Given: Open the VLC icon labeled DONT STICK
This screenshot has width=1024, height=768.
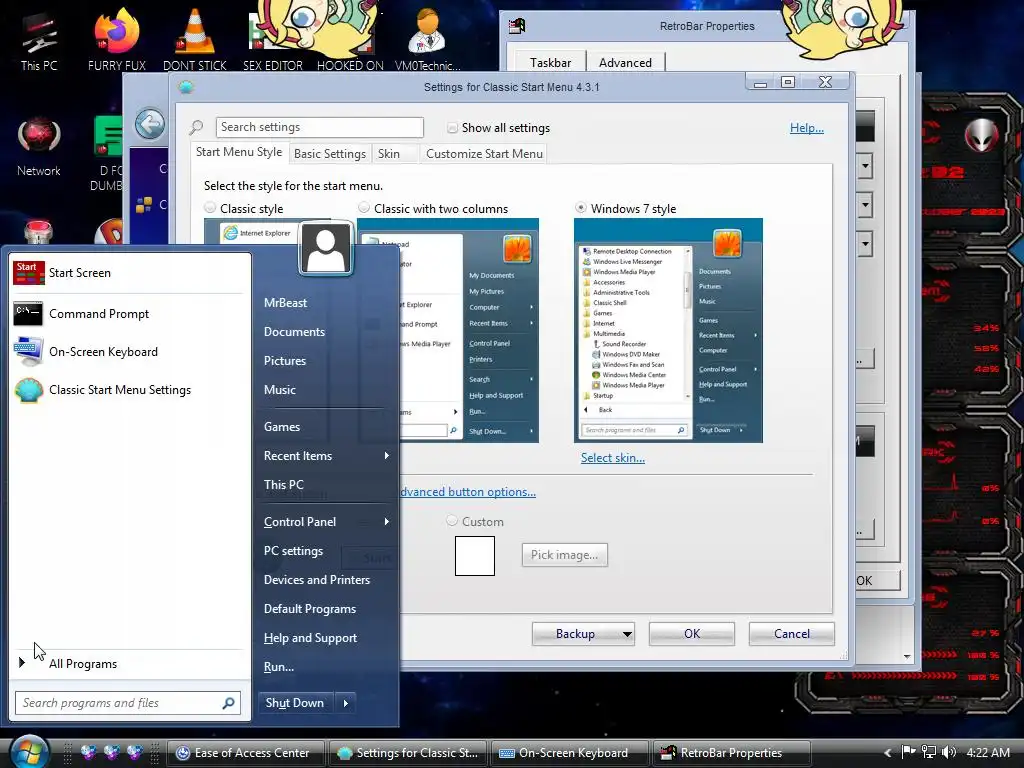Looking at the screenshot, I should pos(195,40).
